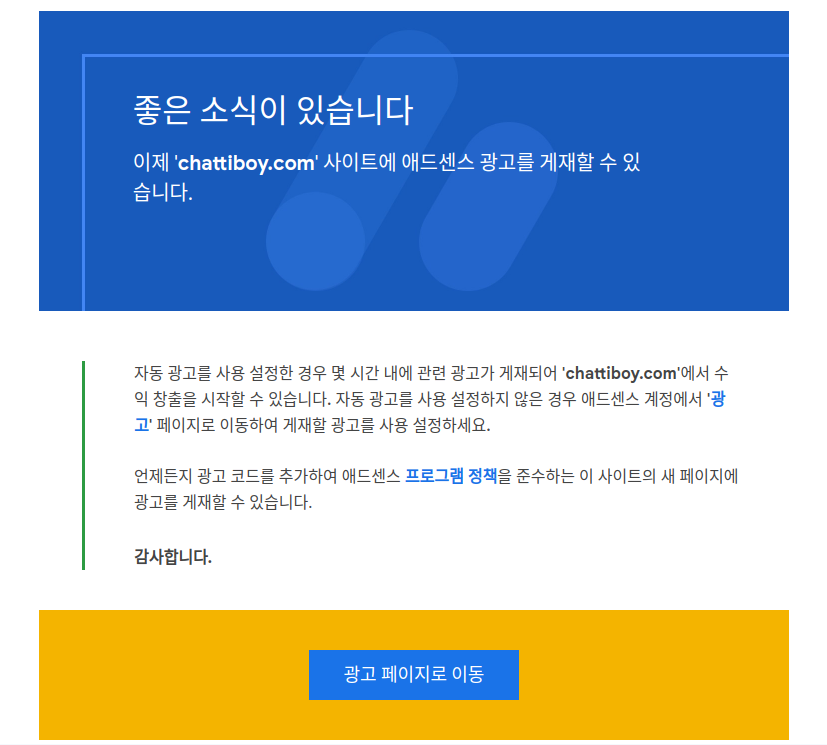
Task: Click the "좋은 소식이 있습니다" heading
Action: coord(272,110)
